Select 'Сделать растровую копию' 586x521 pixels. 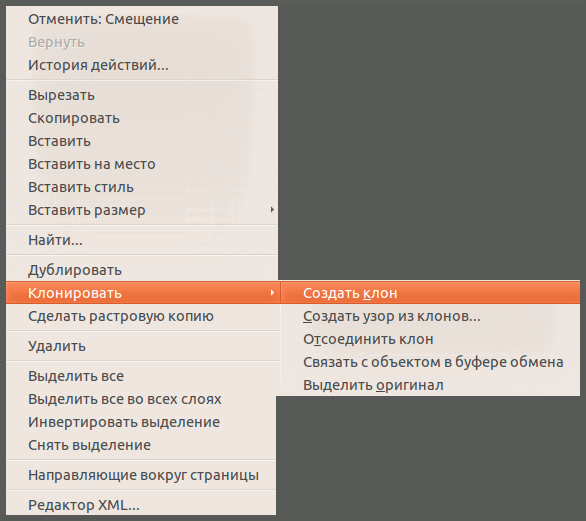[x=142, y=316]
